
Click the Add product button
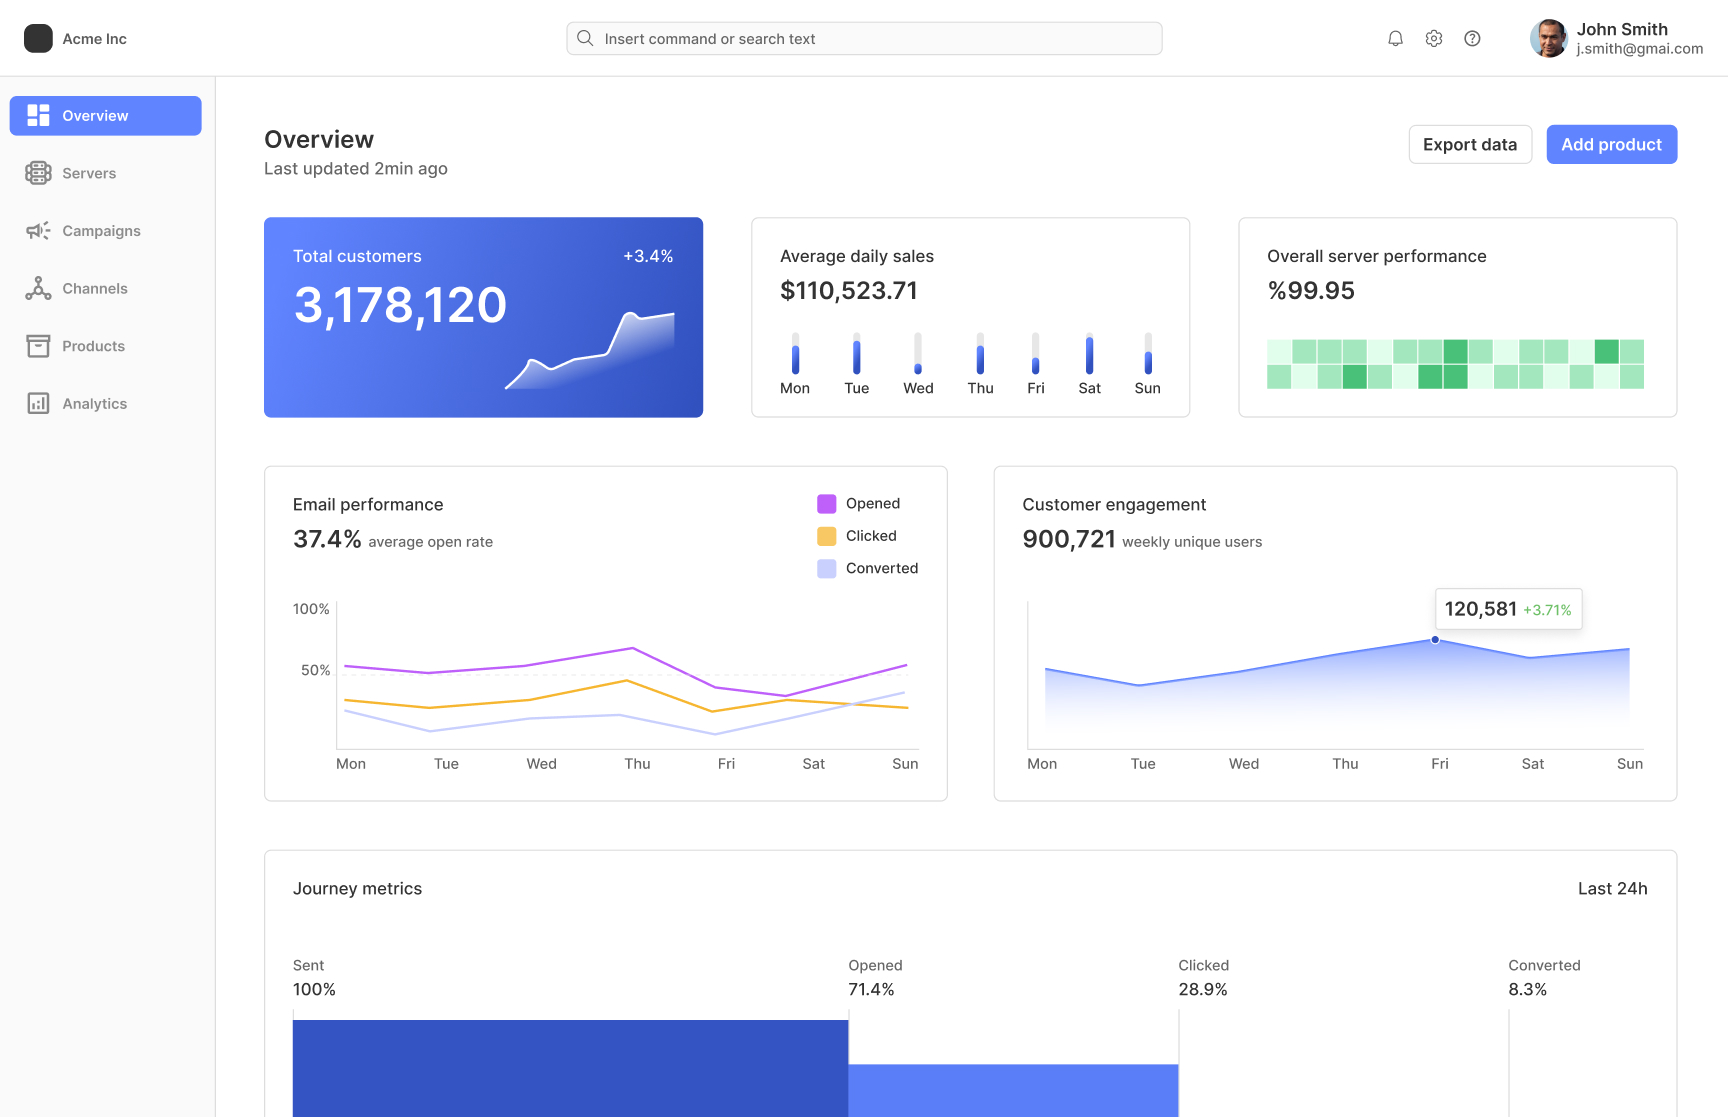1612,144
